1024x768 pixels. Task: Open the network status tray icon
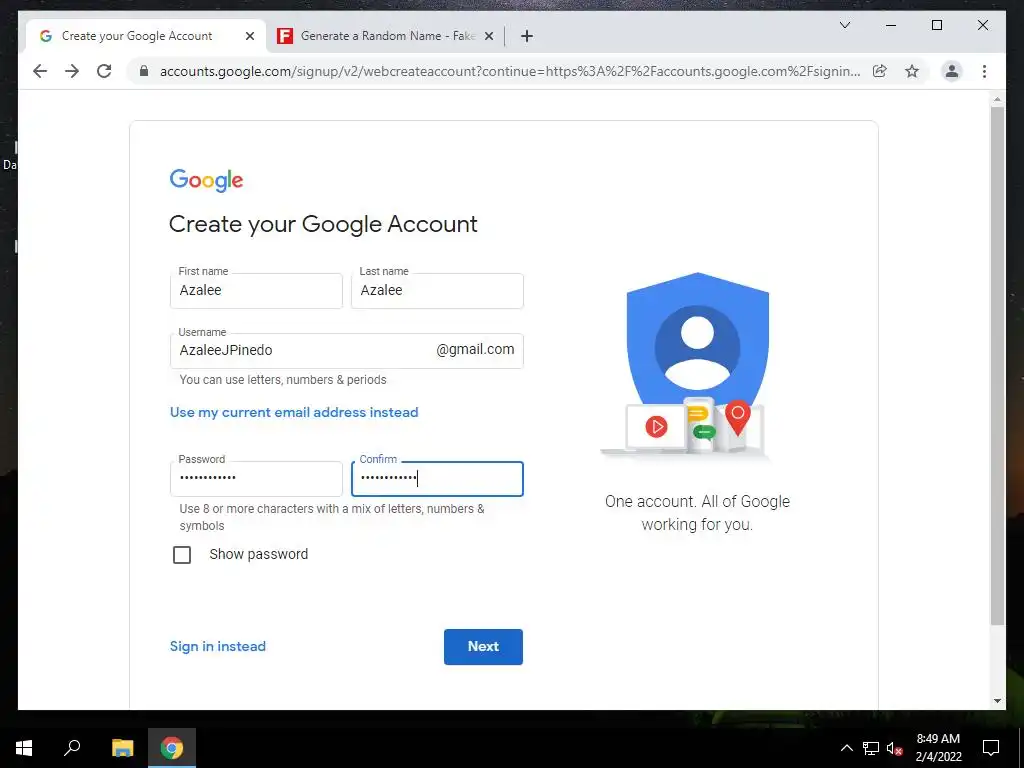tap(871, 748)
